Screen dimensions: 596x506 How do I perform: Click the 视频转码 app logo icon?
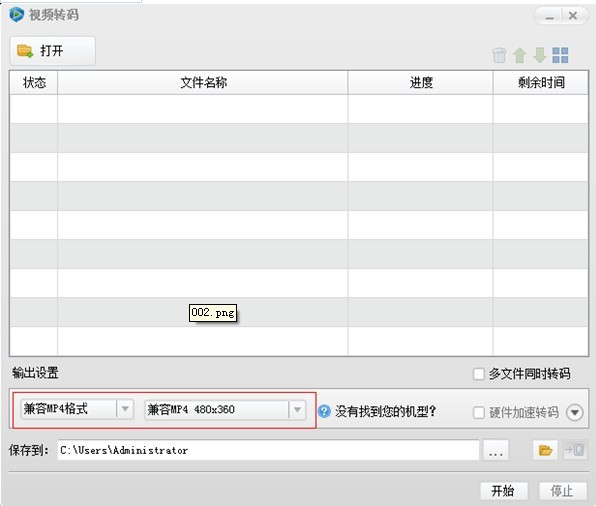click(17, 15)
